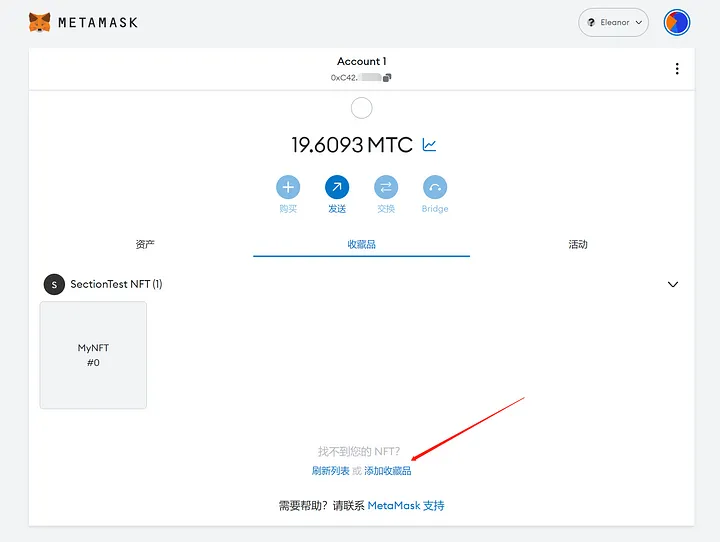Collapse the SectionTest NFT collection chevron
The width and height of the screenshot is (720, 542).
pos(673,284)
